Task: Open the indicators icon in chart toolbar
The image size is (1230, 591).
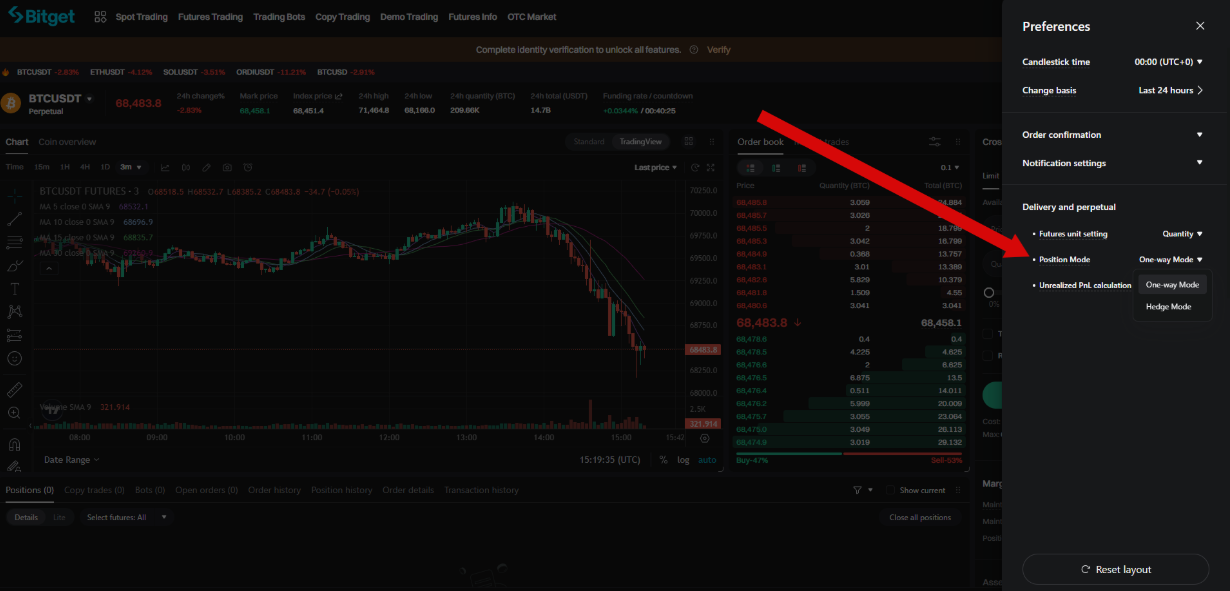Action: 186,167
